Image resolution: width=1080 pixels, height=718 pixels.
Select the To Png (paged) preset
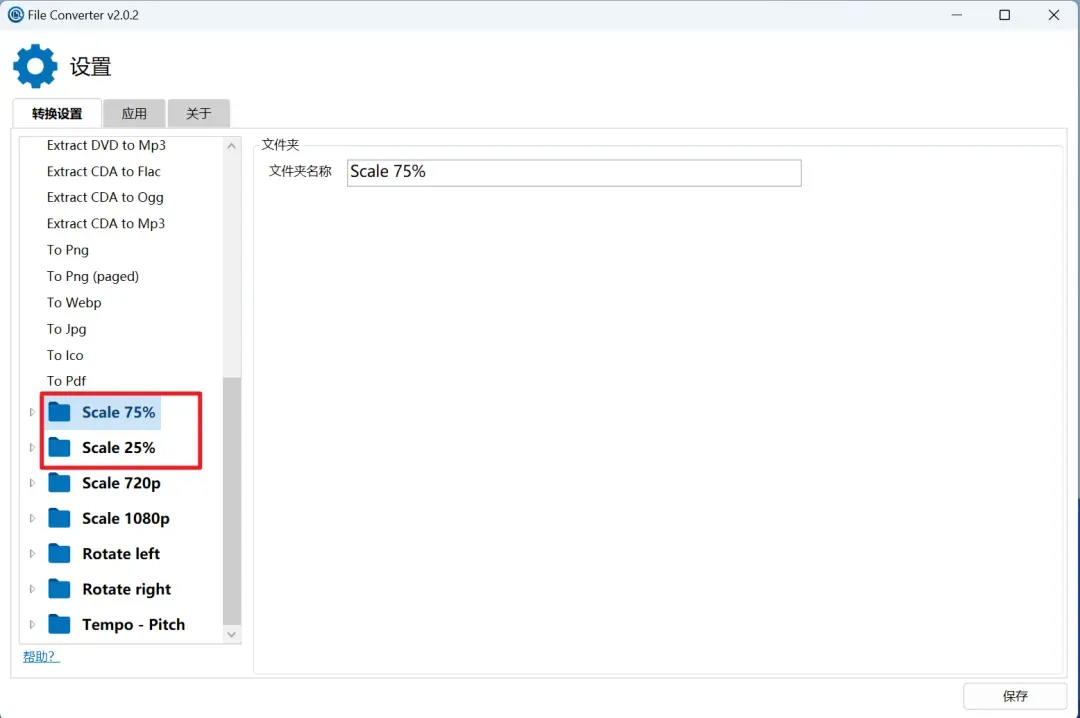(x=92, y=276)
